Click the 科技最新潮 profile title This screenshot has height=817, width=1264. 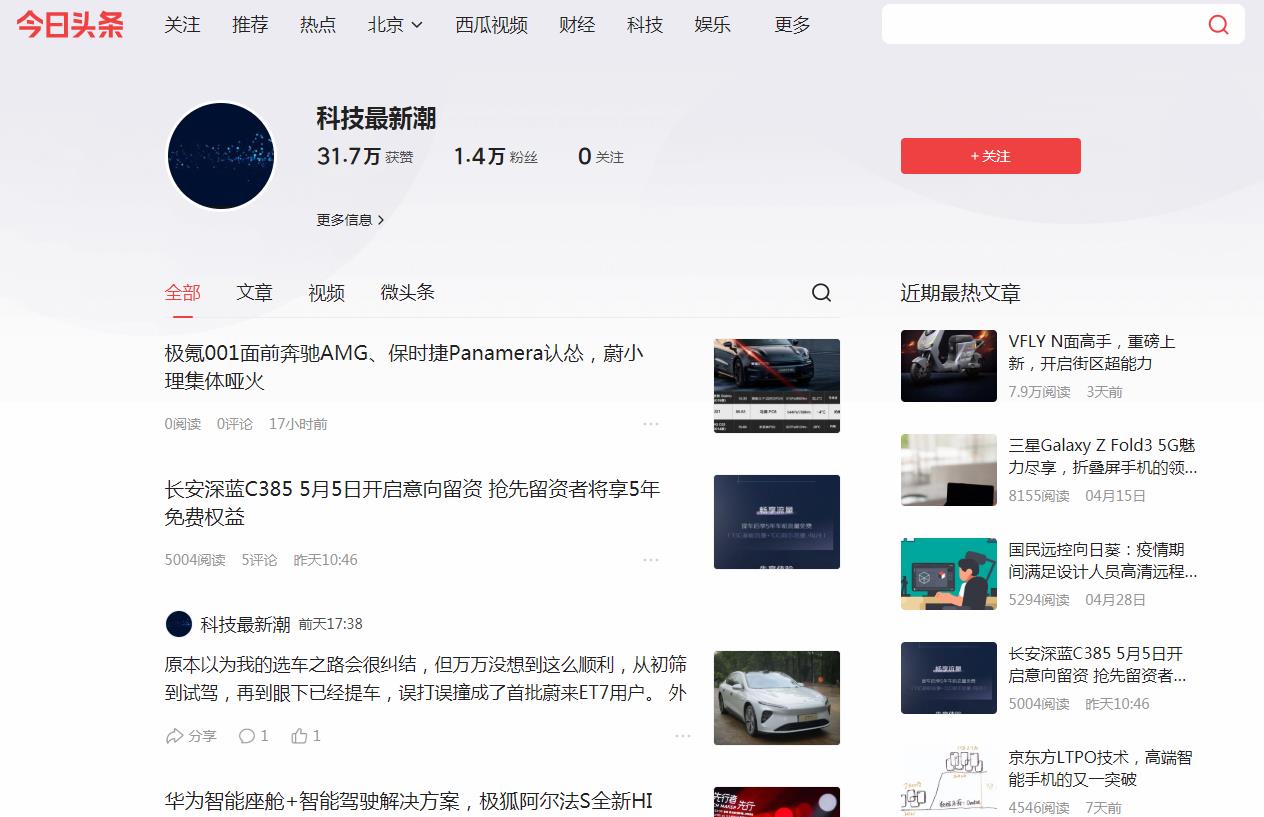click(377, 119)
